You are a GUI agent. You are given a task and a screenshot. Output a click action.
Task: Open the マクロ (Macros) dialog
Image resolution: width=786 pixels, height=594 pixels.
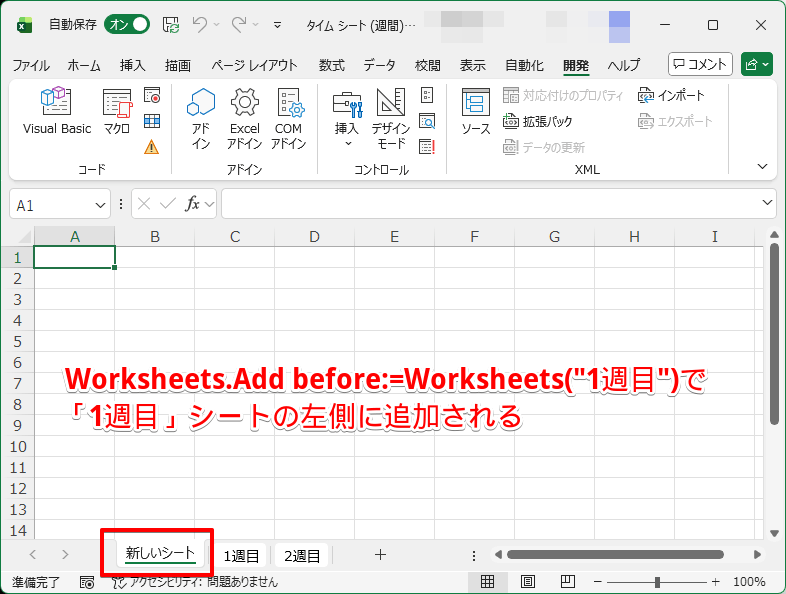click(117, 111)
